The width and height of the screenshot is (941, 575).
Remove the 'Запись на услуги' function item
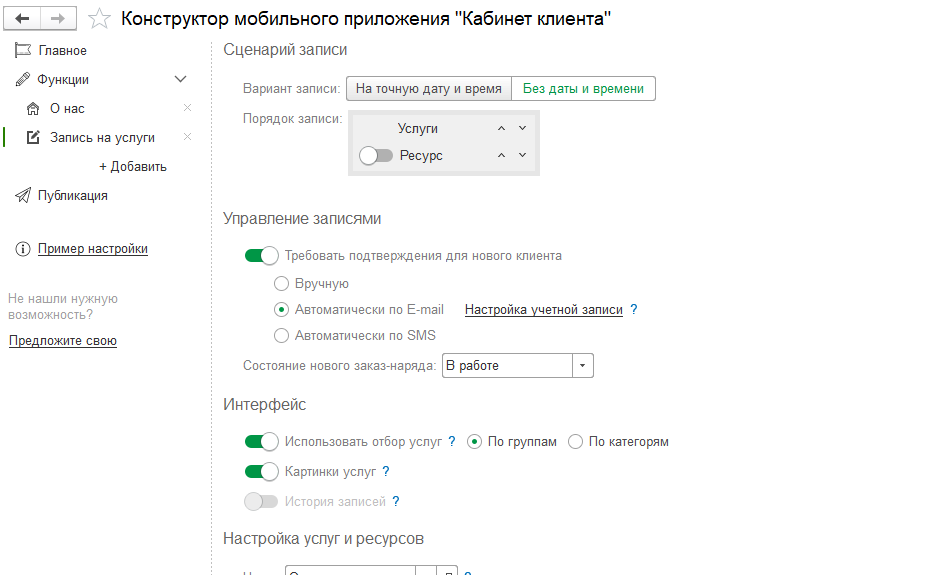pos(187,137)
